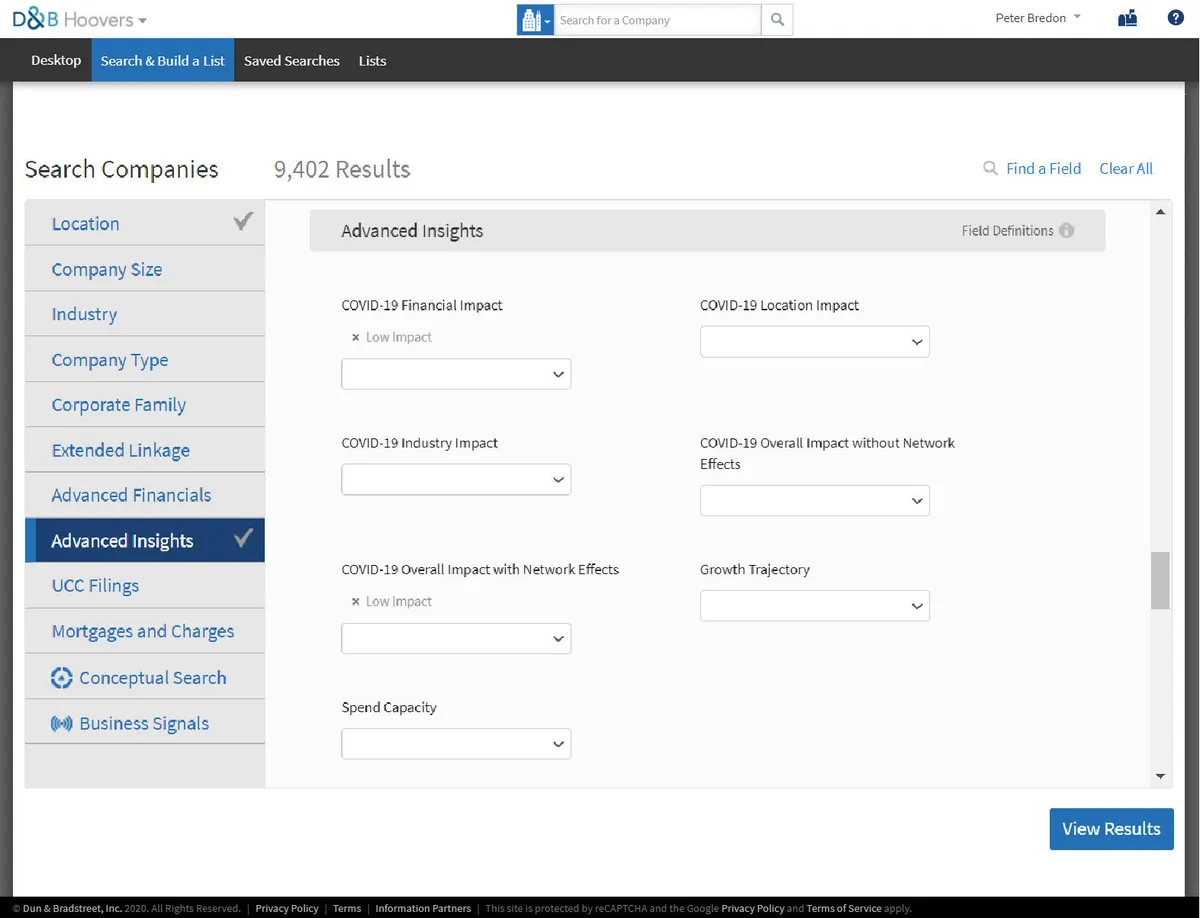Viewport: 1200px width, 918px height.
Task: Click the View Results button
Action: pyautogui.click(x=1111, y=829)
